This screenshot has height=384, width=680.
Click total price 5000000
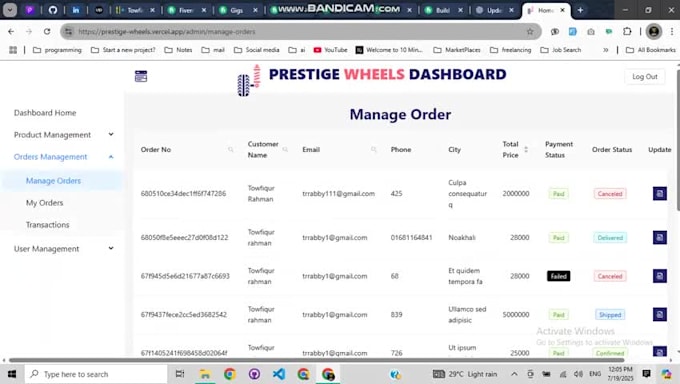516,315
